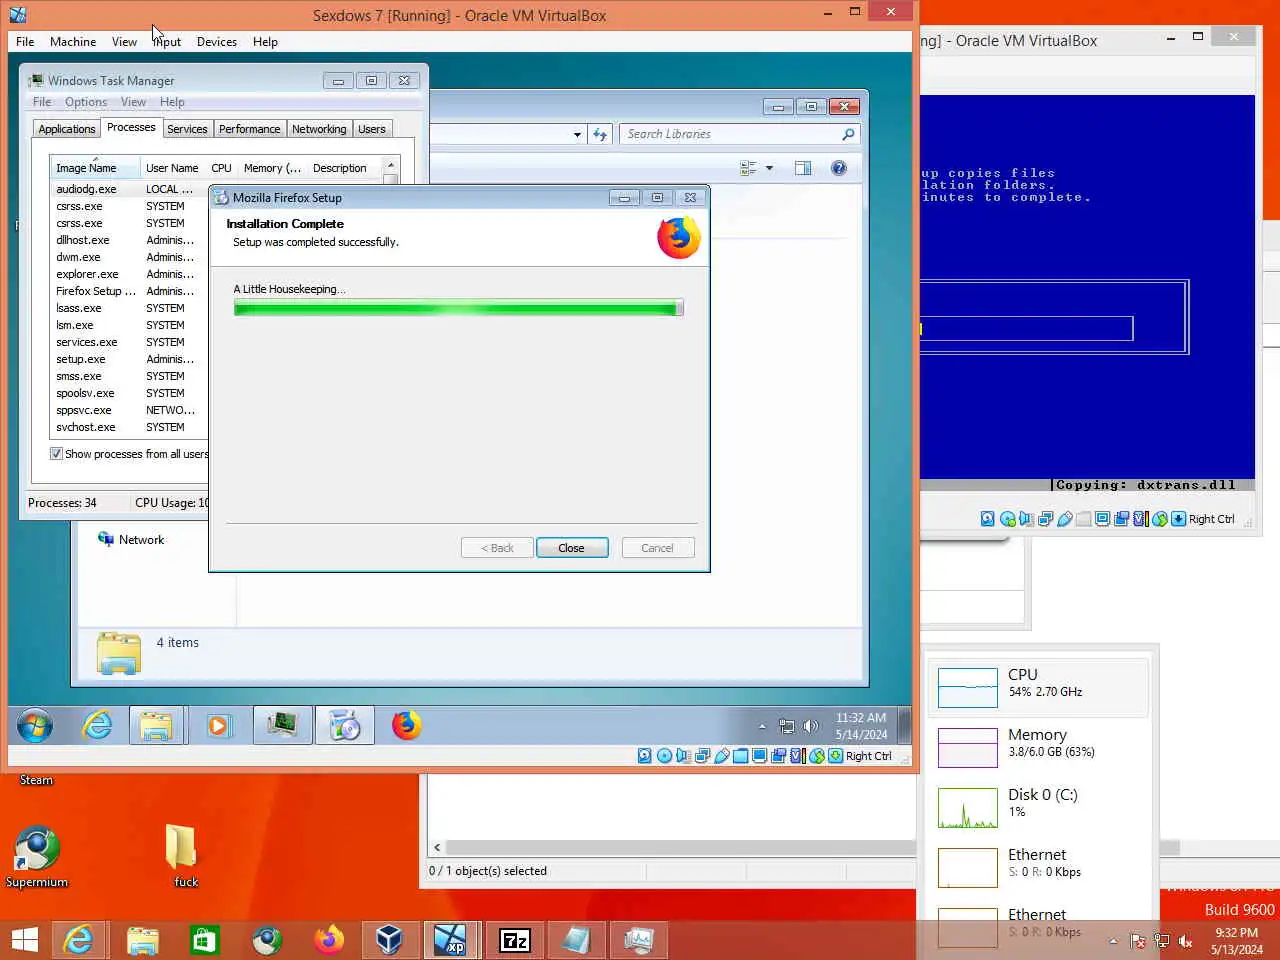
Task: Click the volume icon in the guest system tray
Action: 811,726
